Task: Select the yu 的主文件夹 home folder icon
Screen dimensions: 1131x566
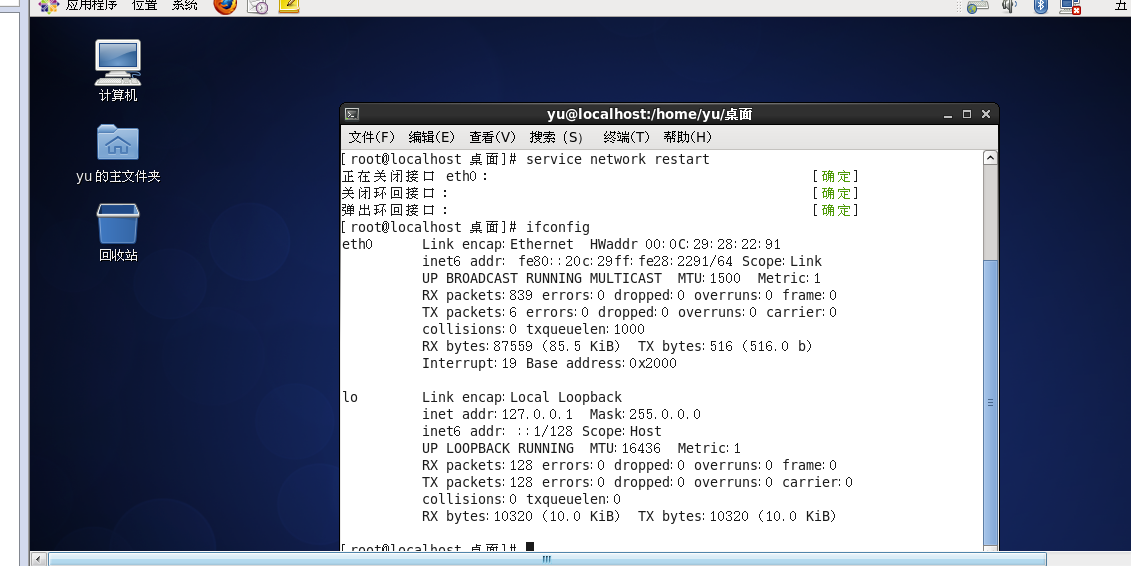Action: click(x=118, y=154)
